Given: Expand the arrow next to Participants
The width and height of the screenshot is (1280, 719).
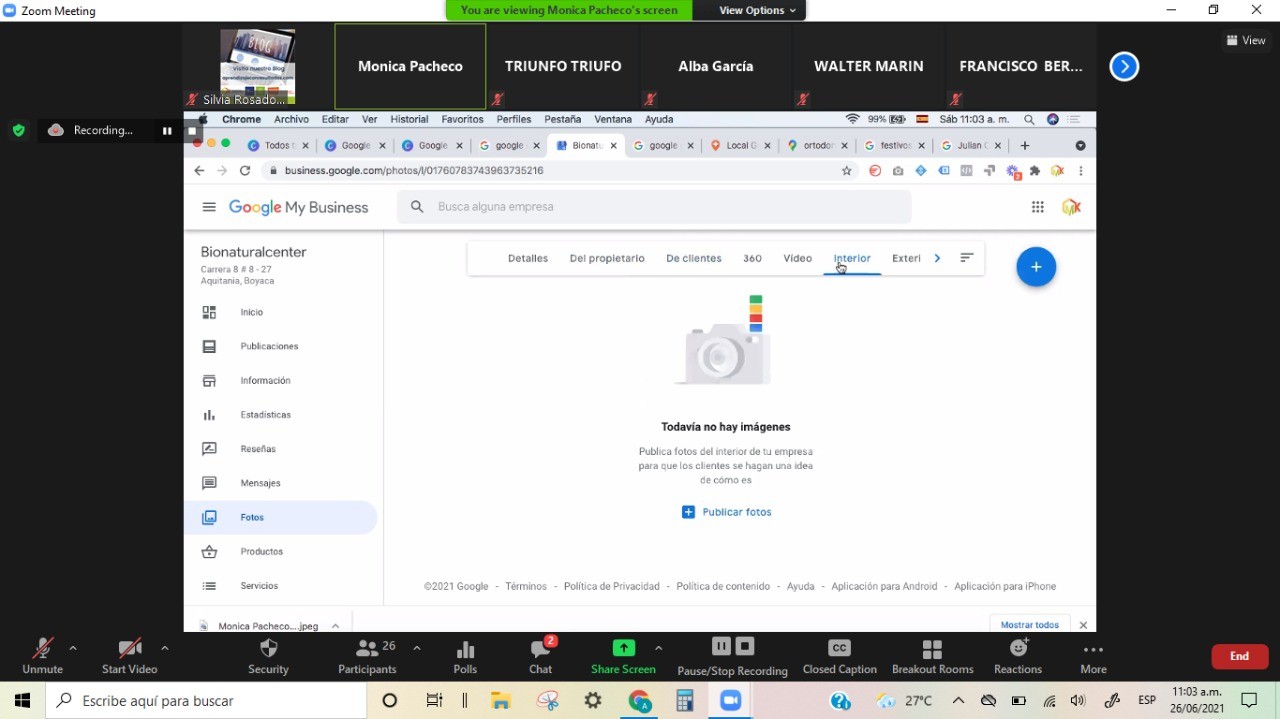Looking at the screenshot, I should click(417, 648).
